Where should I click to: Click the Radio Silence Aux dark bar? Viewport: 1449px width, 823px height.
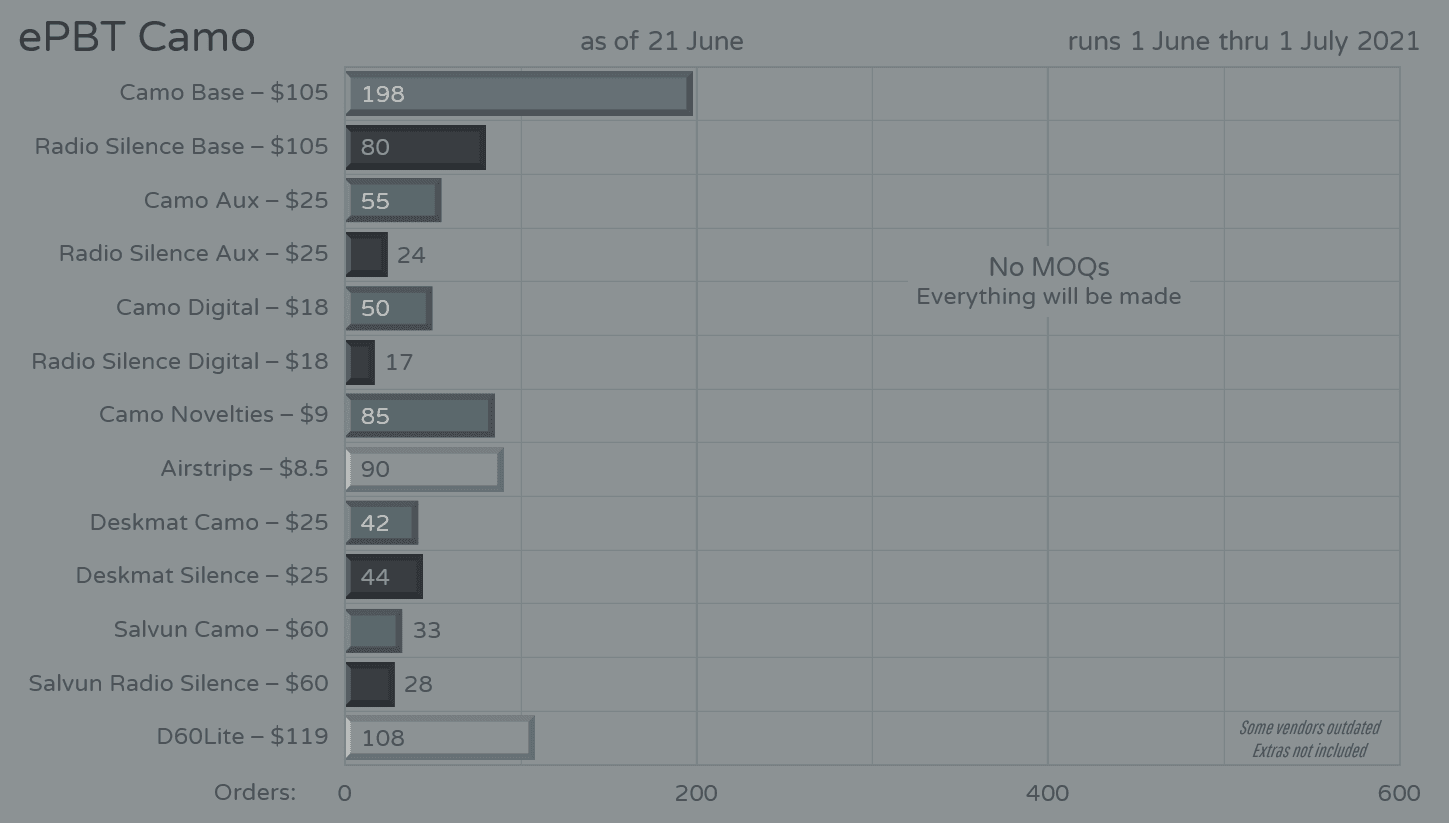(x=366, y=255)
